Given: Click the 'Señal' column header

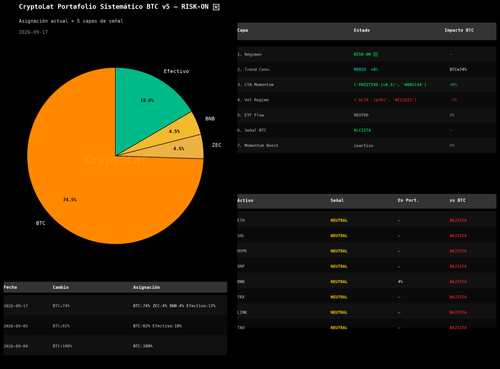Looking at the screenshot, I should pyautogui.click(x=337, y=200).
